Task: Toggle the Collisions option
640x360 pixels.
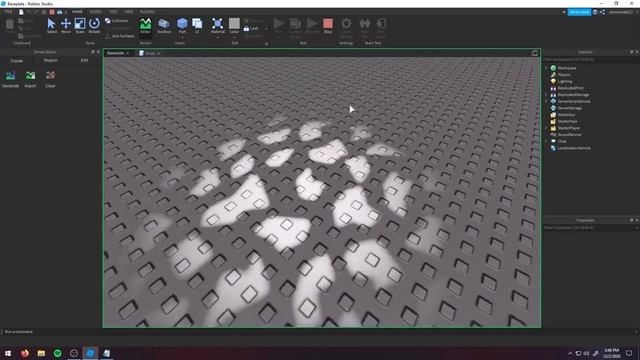Action: (x=117, y=21)
